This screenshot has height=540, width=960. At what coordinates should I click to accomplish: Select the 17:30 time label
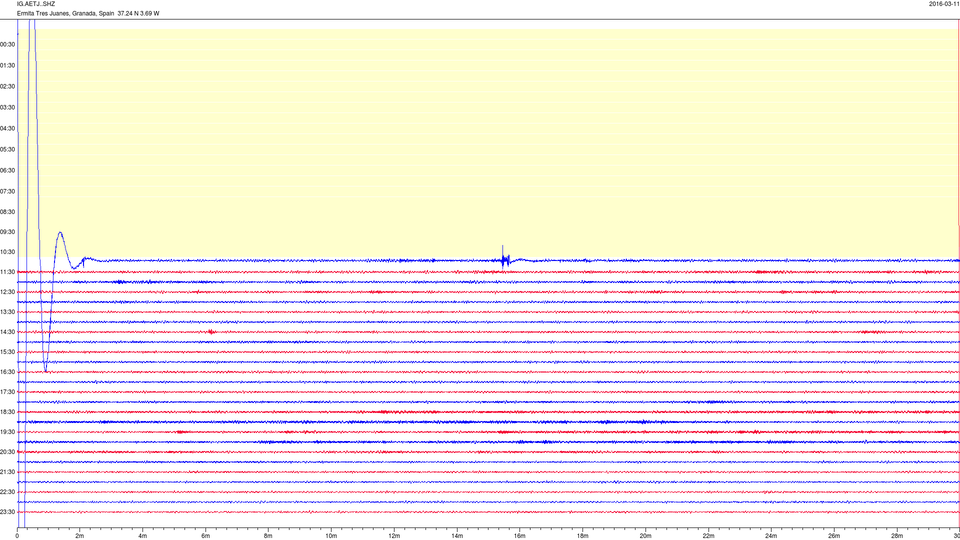tap(7, 392)
